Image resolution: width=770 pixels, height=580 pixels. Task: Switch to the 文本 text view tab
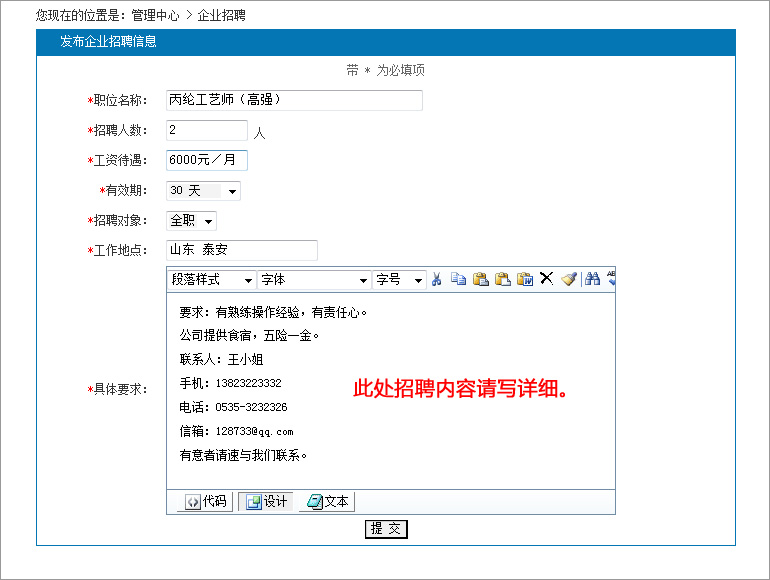[x=327, y=502]
